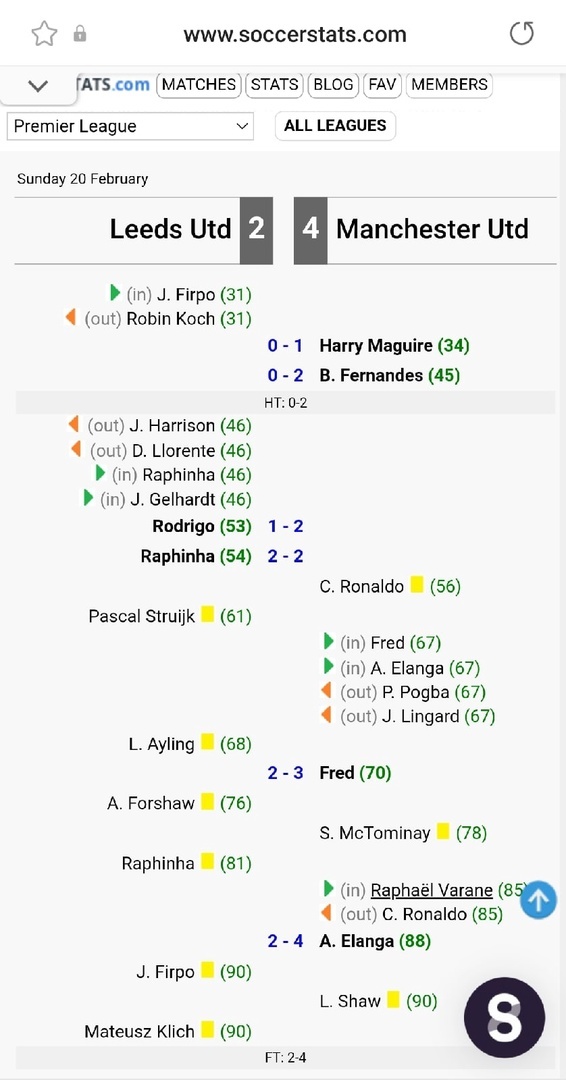Image resolution: width=566 pixels, height=1080 pixels.
Task: Go to the BLOG tab
Action: click(x=333, y=85)
